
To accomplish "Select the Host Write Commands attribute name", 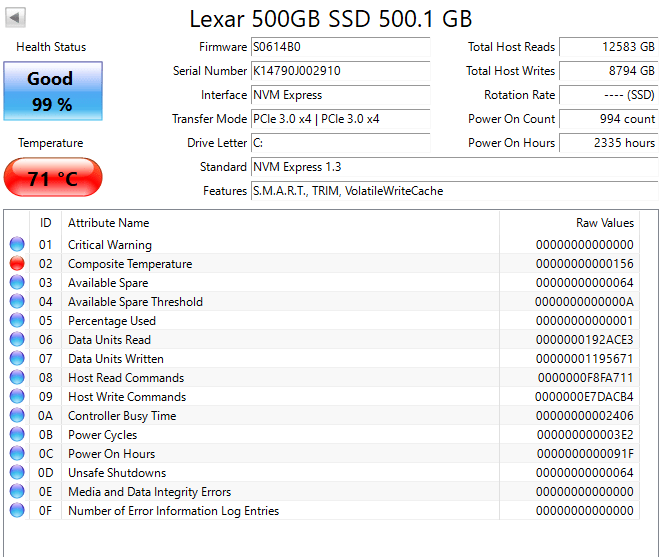I will [x=127, y=397].
